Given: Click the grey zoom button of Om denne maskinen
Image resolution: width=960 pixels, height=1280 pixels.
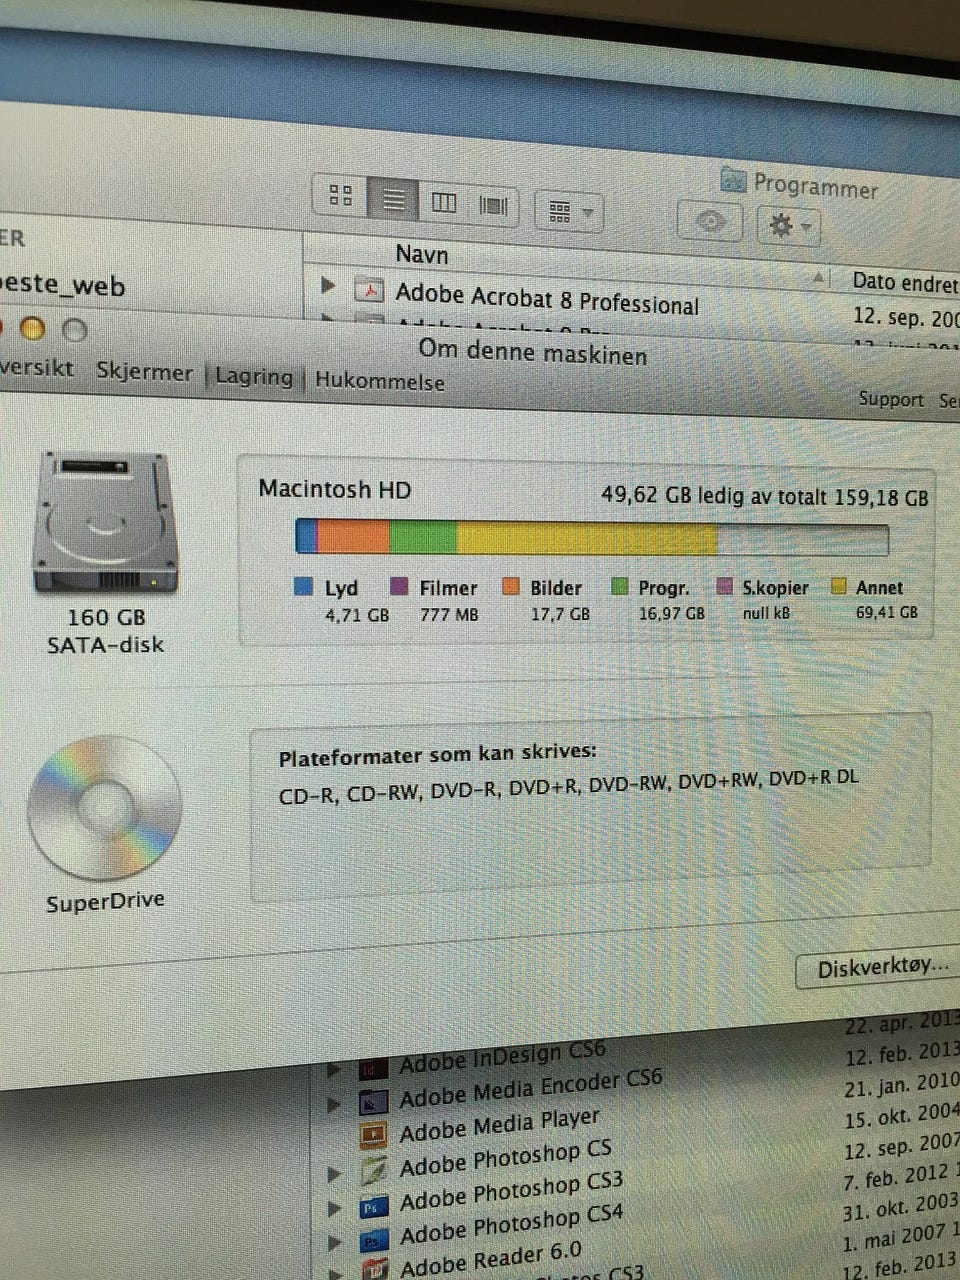Looking at the screenshot, I should click(75, 330).
